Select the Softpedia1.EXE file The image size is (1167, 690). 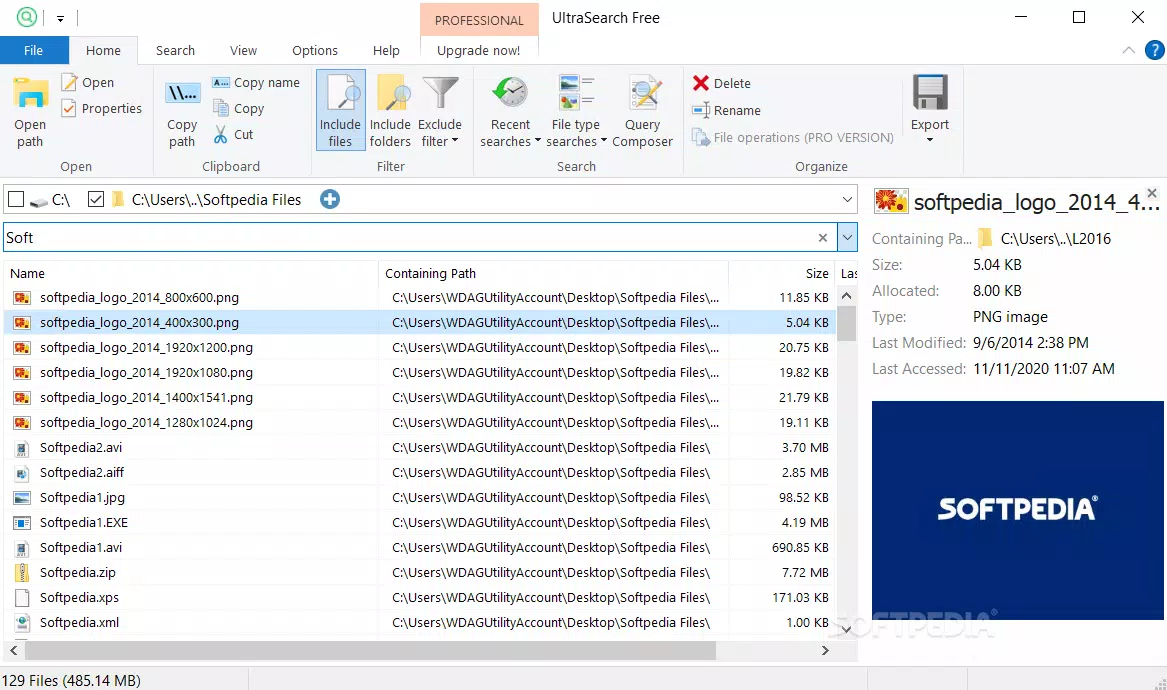[420, 523]
